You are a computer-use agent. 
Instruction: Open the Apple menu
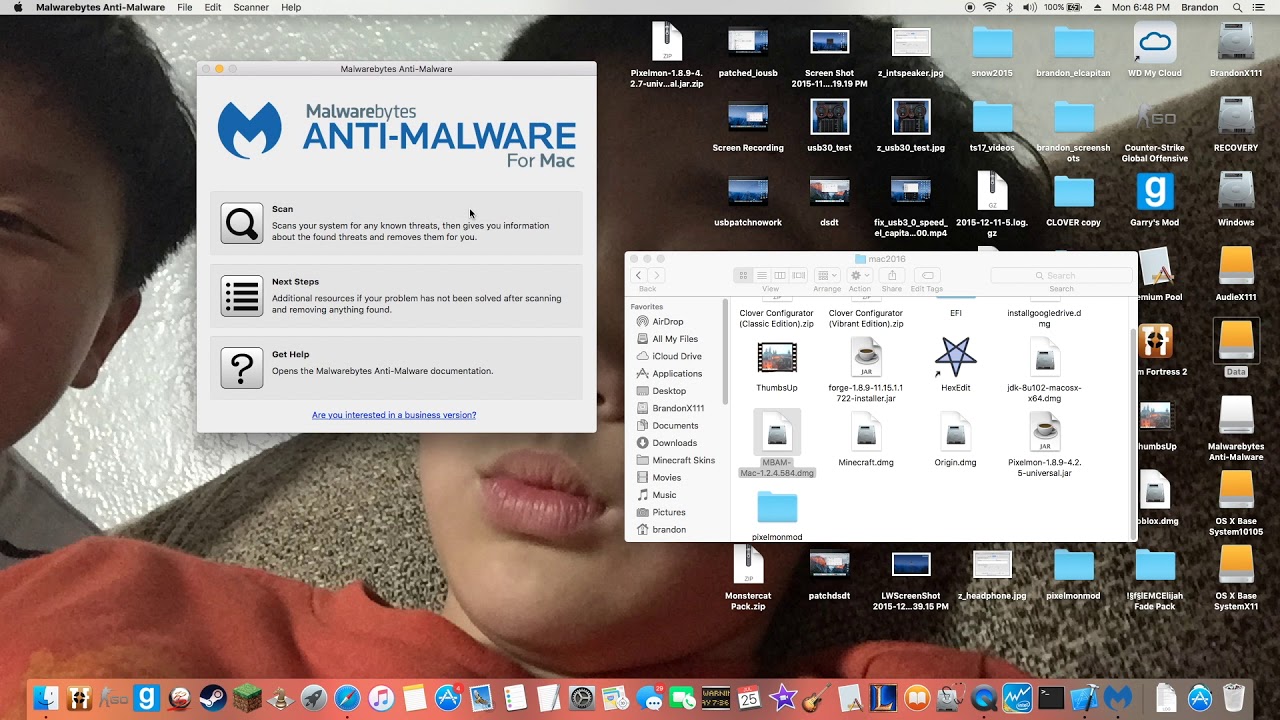[17, 7]
